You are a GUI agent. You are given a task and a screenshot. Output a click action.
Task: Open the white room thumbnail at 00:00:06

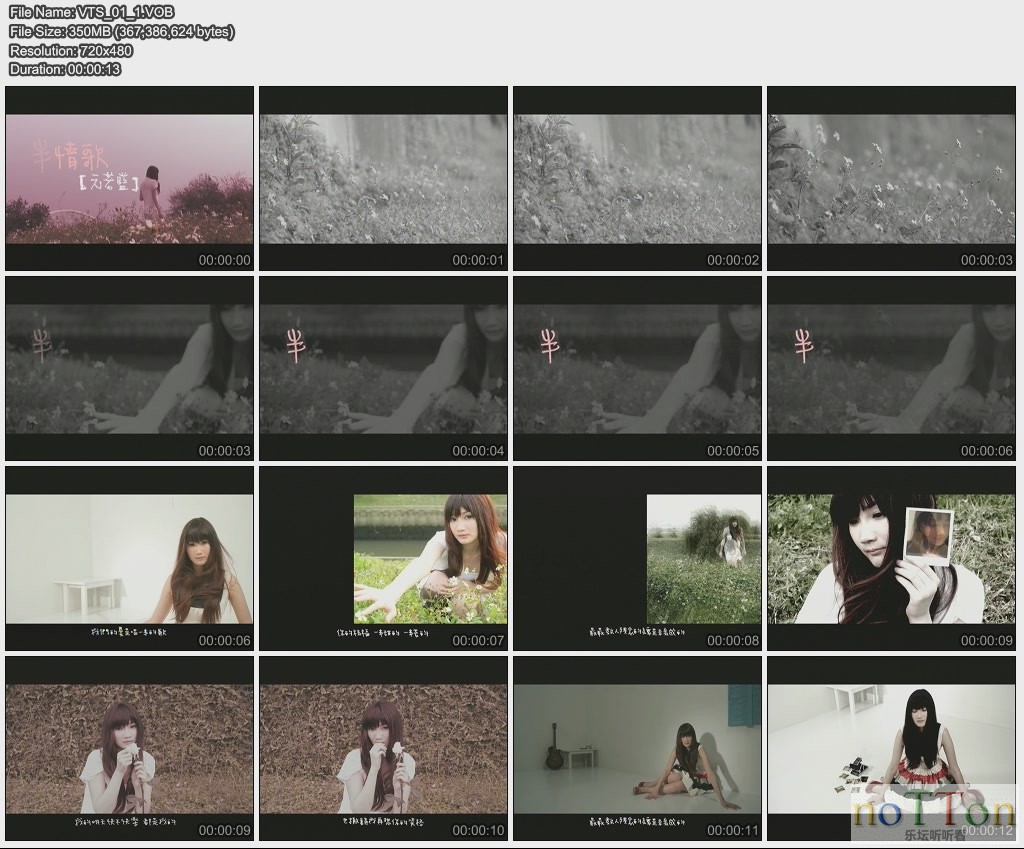pyautogui.click(x=129, y=558)
